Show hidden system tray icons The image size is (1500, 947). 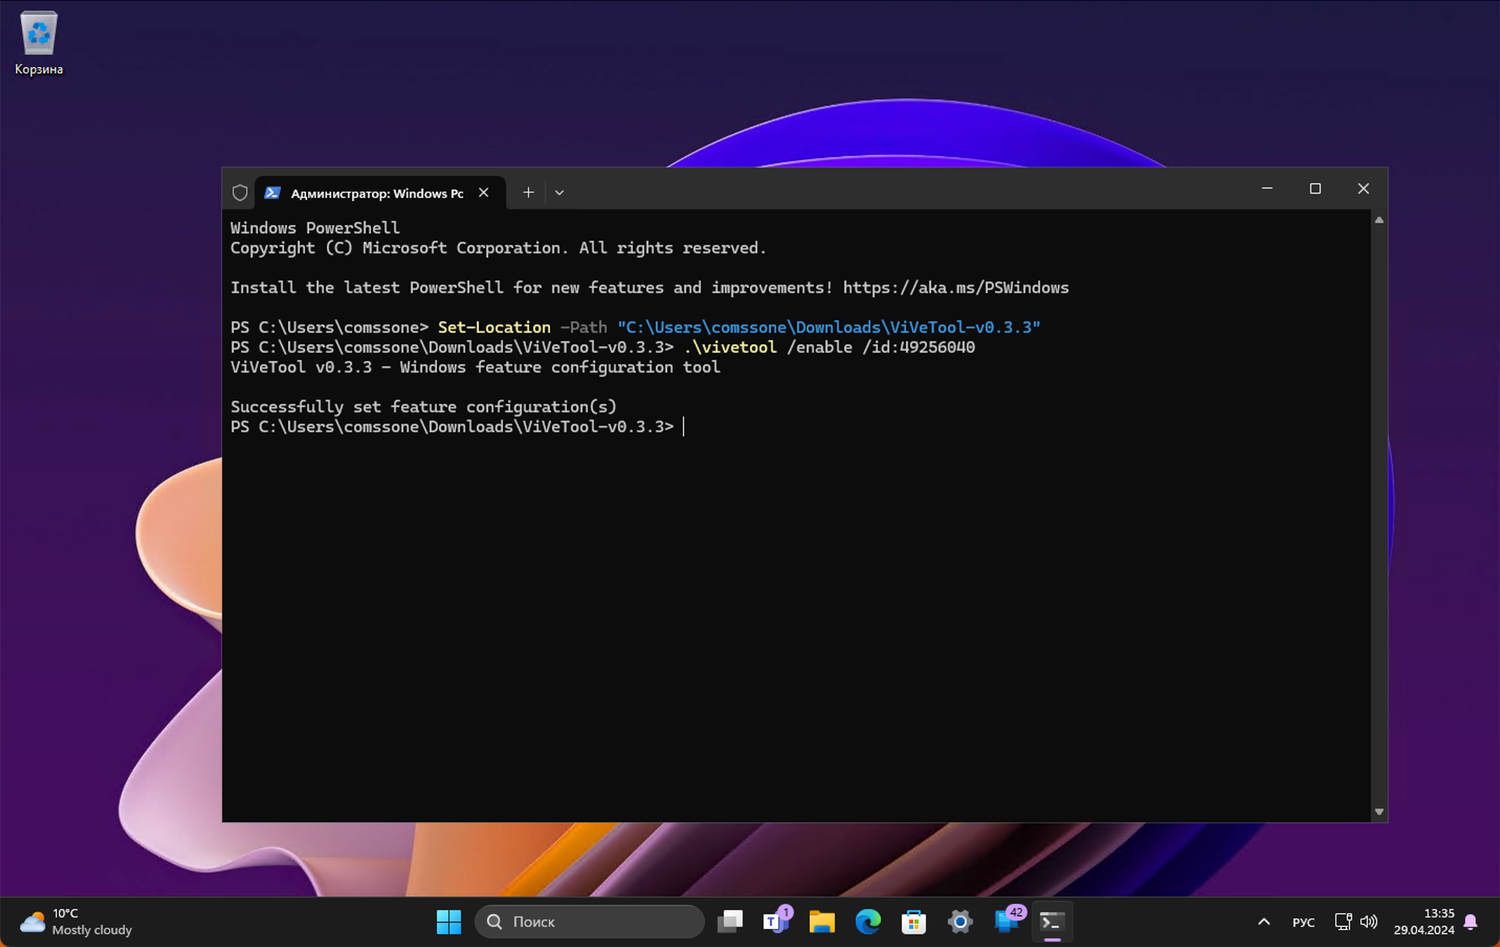pos(1264,921)
